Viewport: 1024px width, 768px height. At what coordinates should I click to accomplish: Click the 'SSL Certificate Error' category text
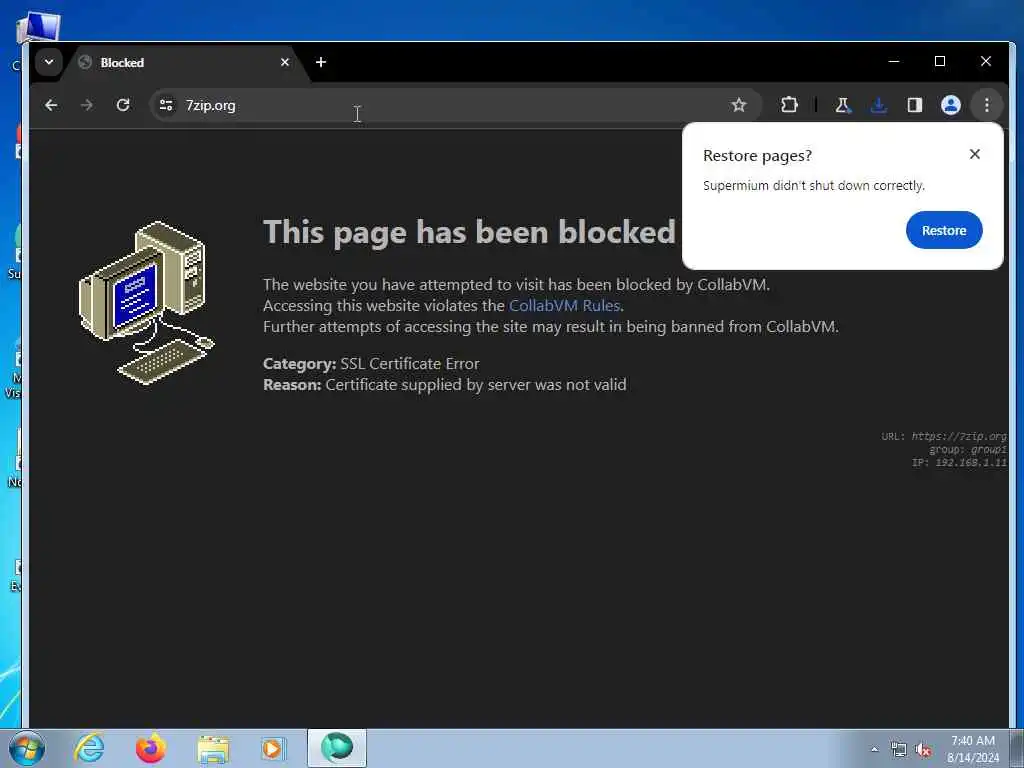pos(409,364)
